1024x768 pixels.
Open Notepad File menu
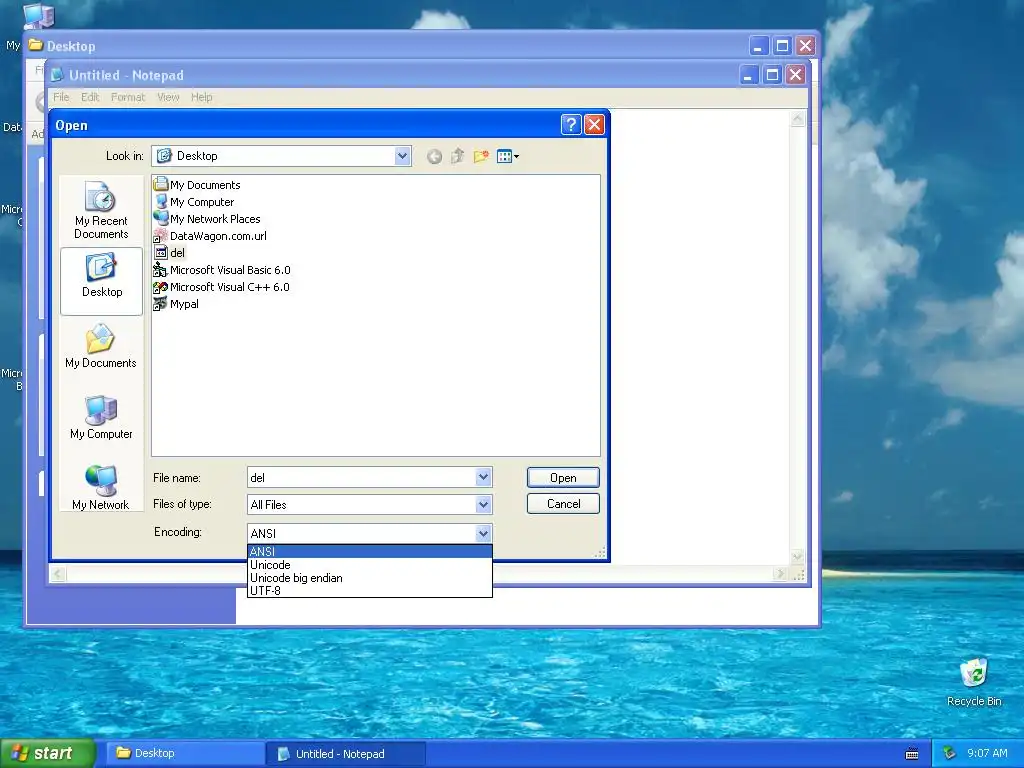coord(61,97)
